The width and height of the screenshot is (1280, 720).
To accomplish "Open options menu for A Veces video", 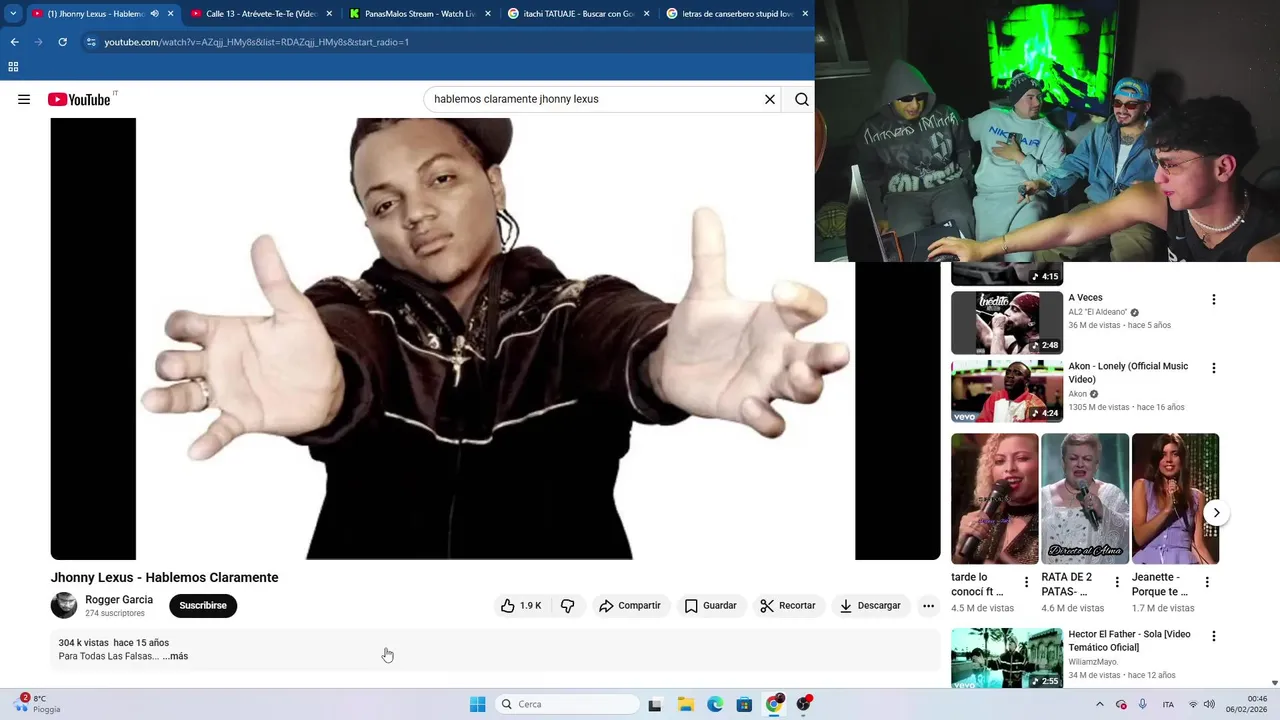I will [1214, 300].
